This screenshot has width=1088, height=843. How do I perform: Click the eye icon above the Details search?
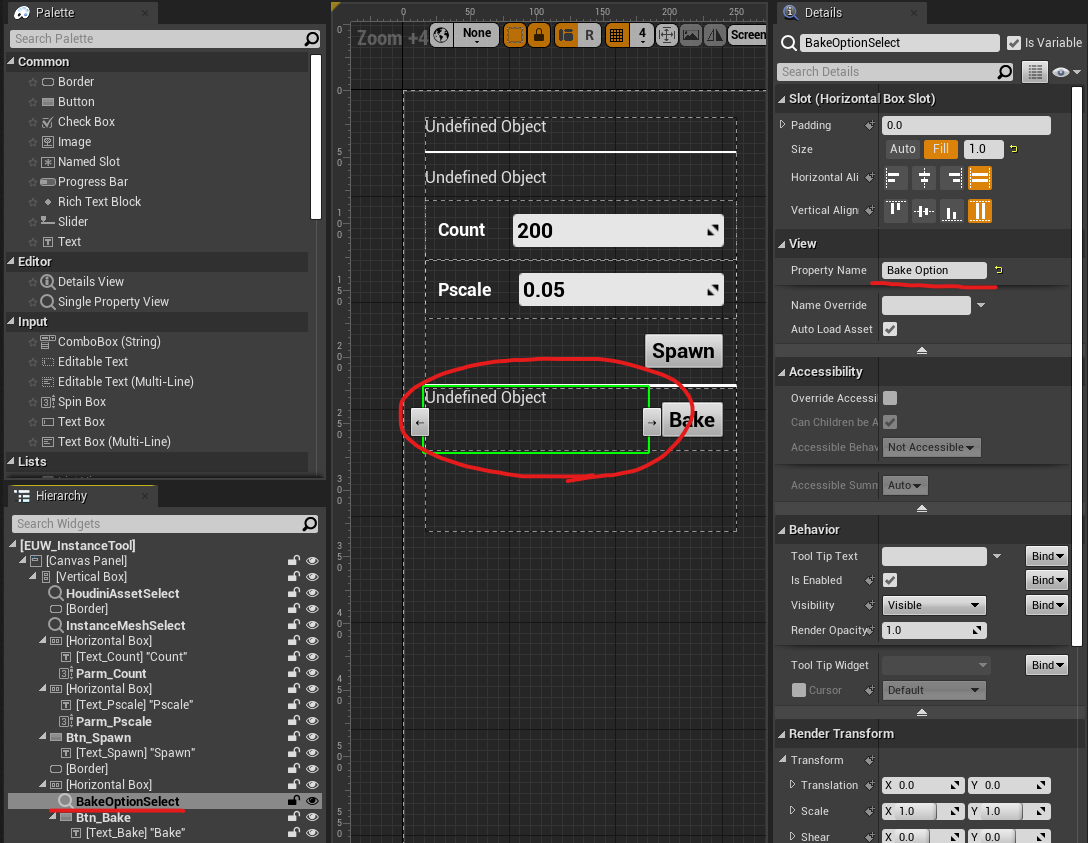pos(1062,71)
